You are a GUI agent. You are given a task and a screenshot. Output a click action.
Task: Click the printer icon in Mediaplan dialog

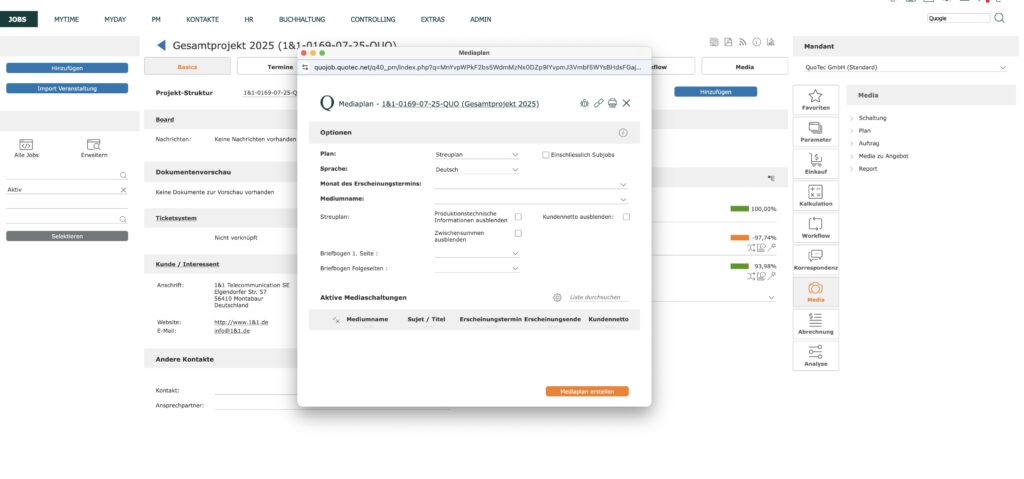(612, 103)
